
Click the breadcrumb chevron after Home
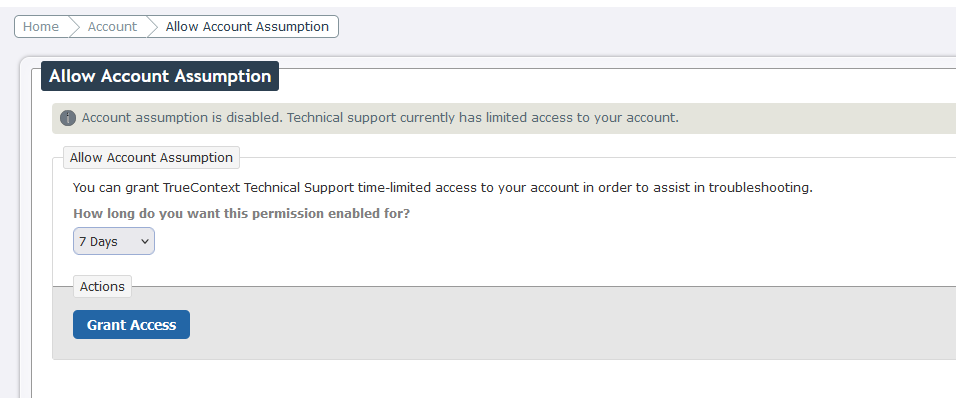pyautogui.click(x=74, y=27)
